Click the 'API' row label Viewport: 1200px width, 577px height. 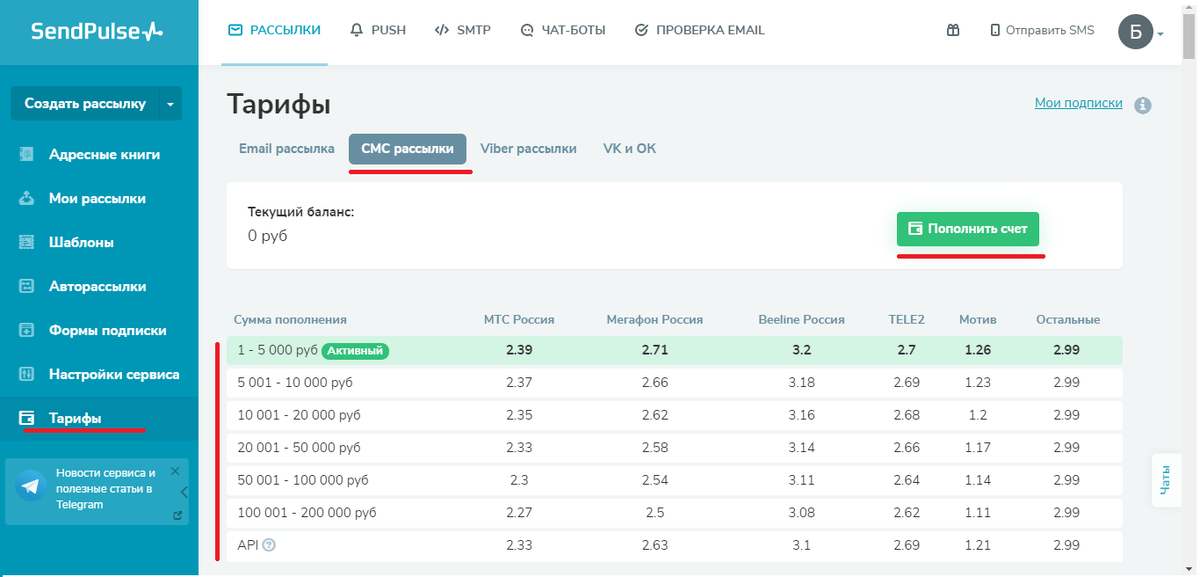(x=248, y=545)
